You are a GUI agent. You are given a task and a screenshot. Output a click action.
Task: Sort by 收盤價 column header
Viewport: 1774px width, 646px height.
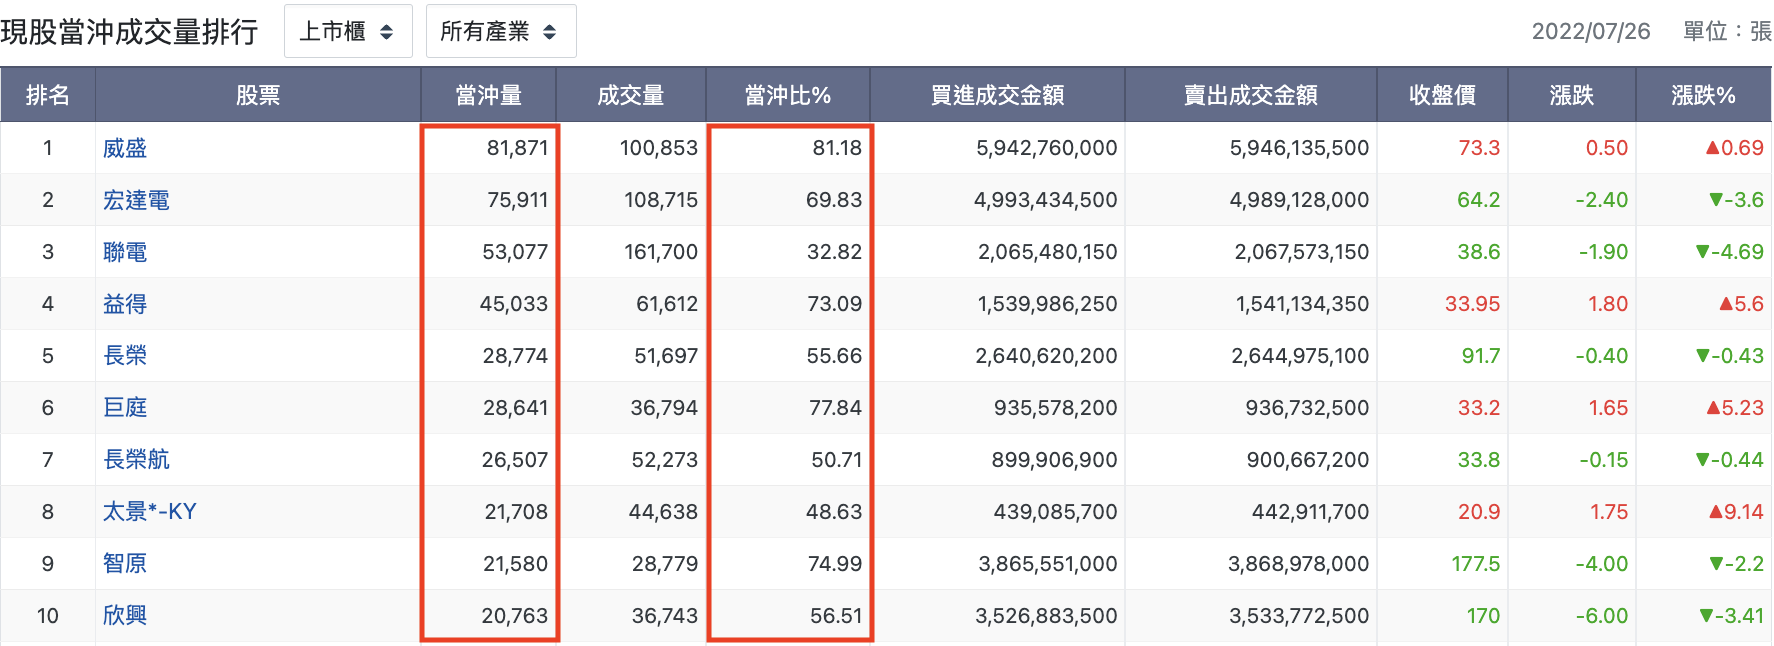(1443, 95)
